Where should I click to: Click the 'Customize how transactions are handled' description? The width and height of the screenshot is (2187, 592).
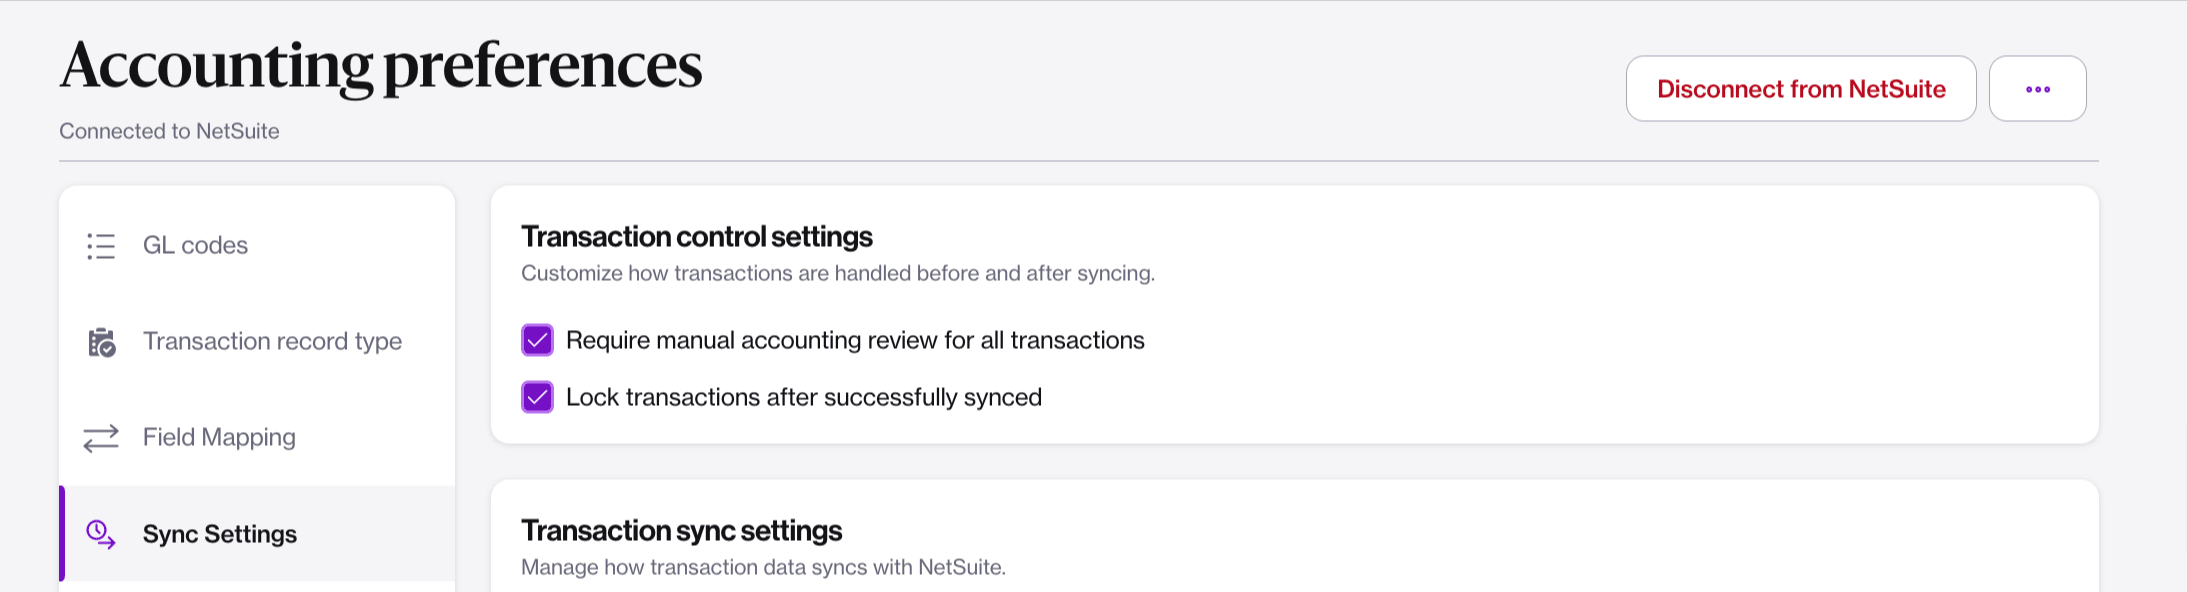(838, 274)
